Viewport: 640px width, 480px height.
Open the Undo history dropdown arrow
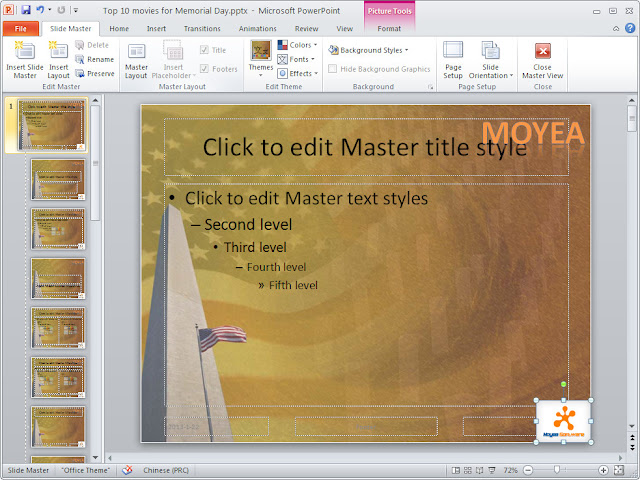pyautogui.click(x=50, y=10)
